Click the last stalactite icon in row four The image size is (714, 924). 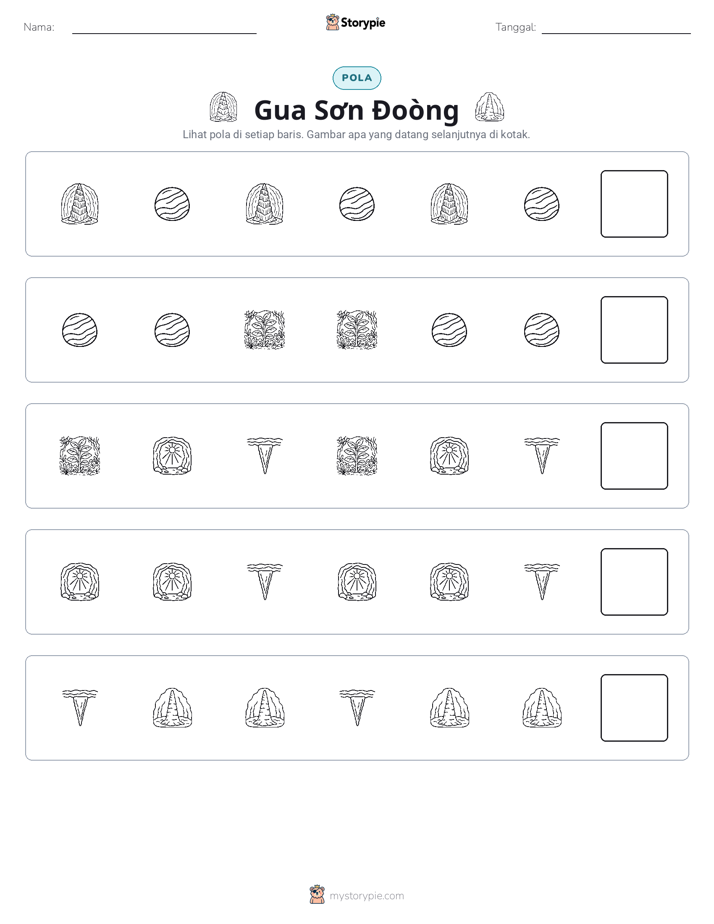(541, 582)
